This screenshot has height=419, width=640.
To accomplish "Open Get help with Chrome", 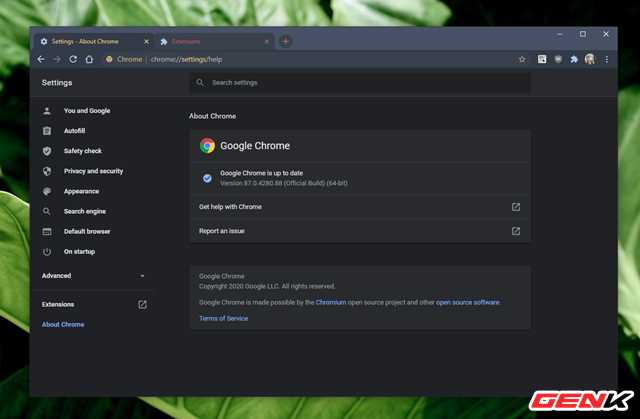I will tap(360, 207).
